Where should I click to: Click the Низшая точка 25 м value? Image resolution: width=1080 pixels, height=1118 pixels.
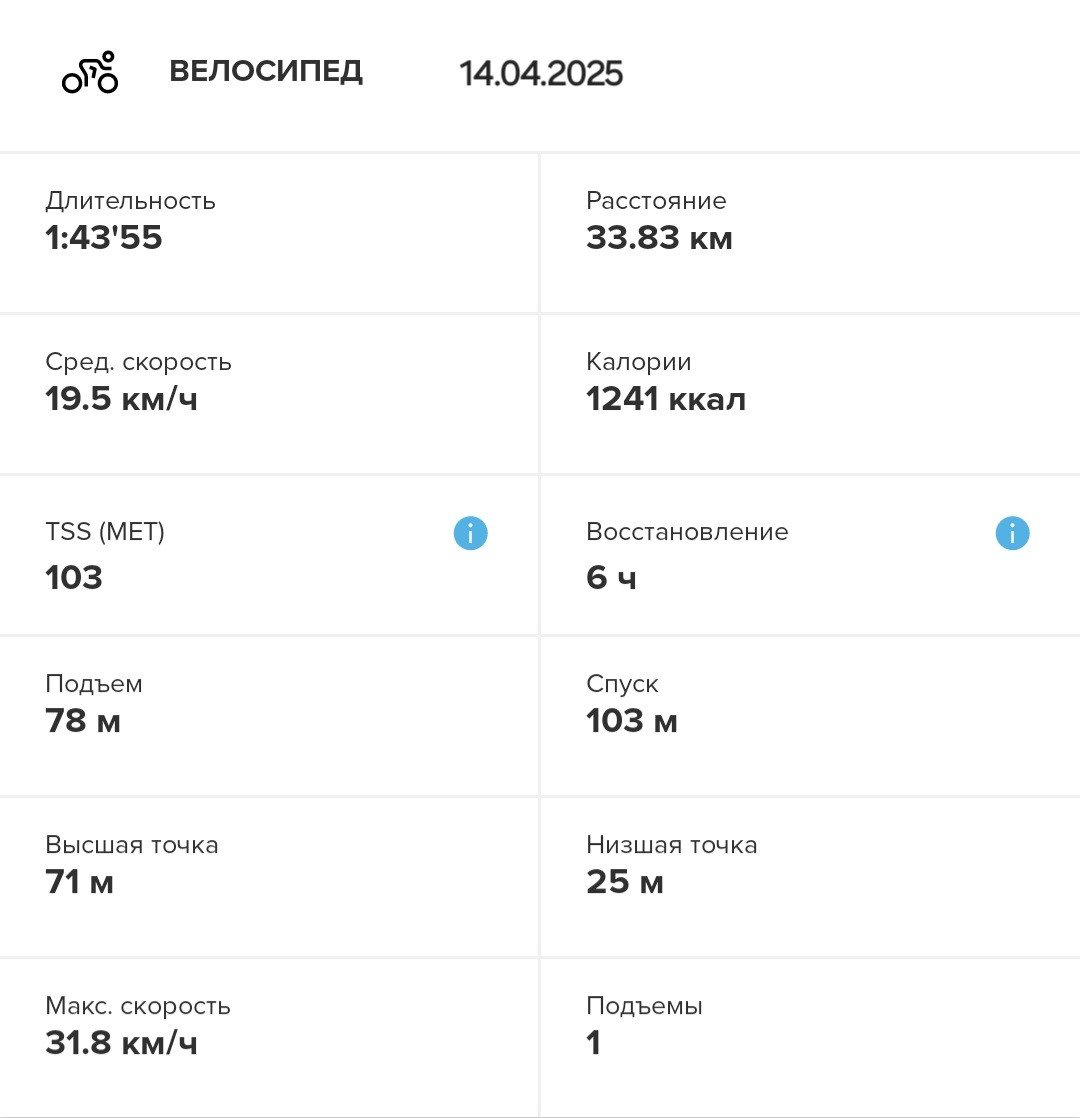[625, 882]
